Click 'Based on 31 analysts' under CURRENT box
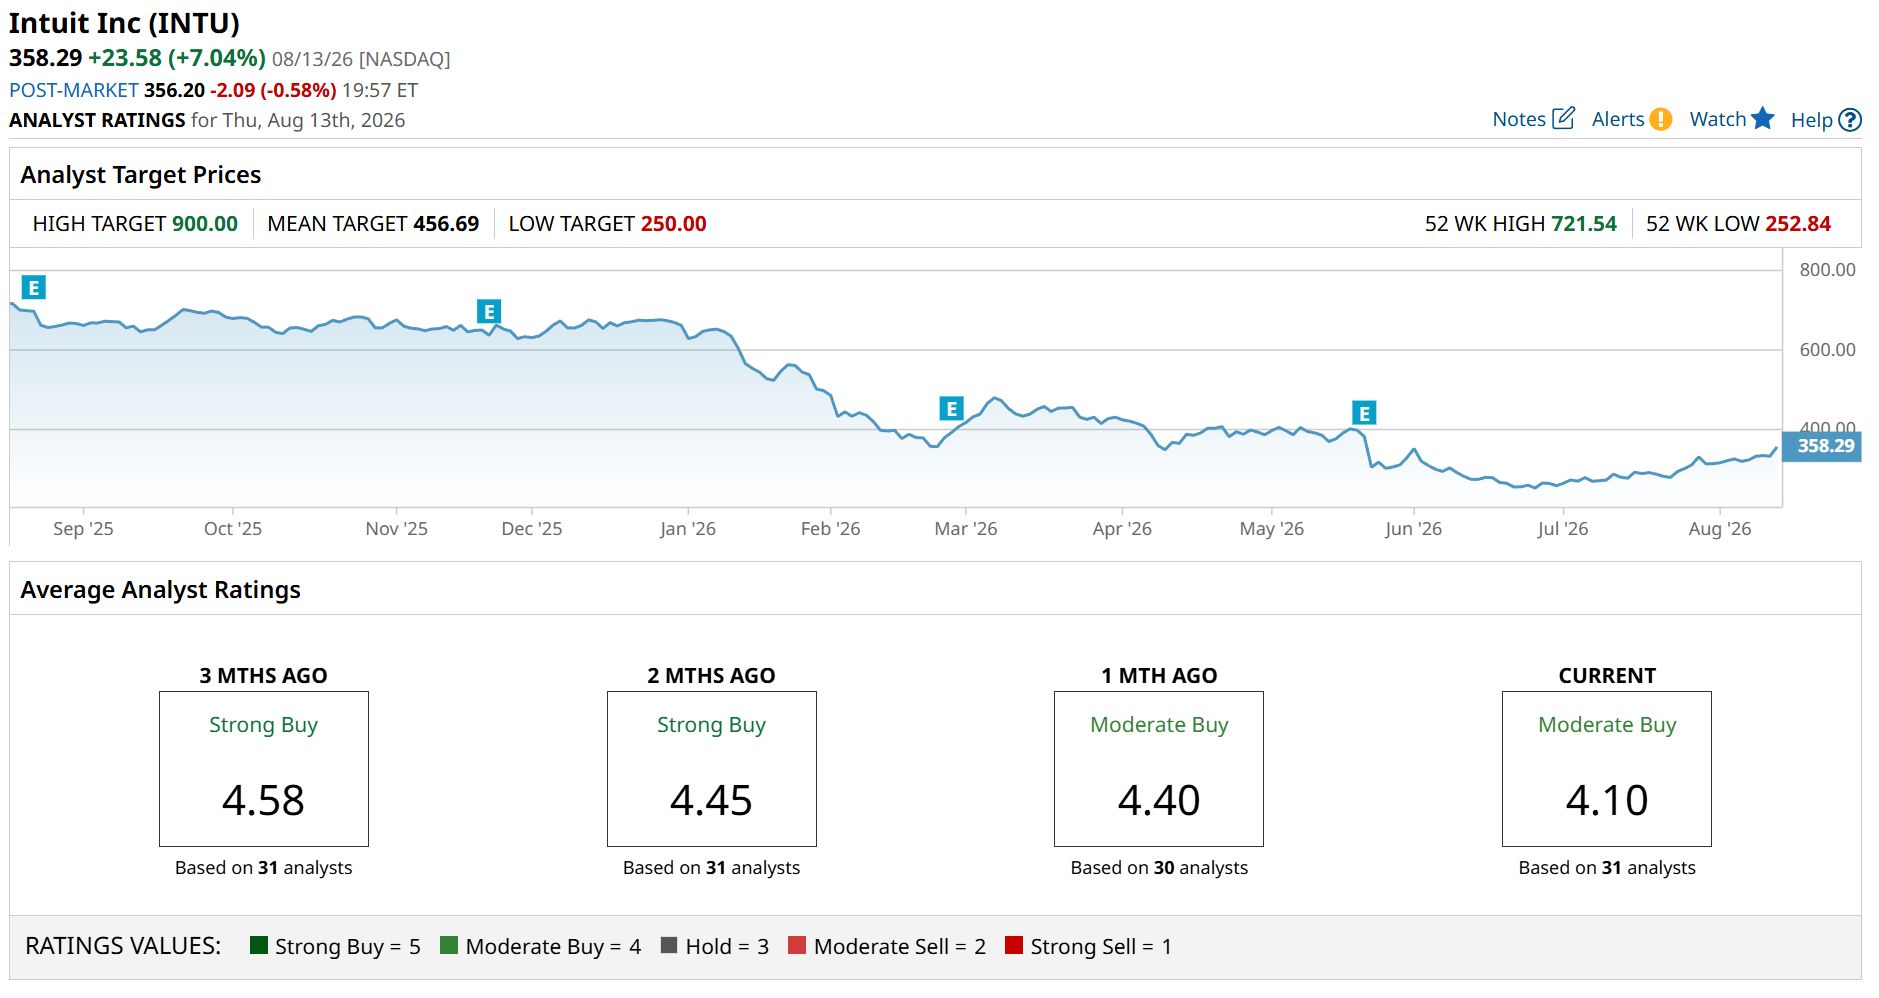 [1607, 868]
